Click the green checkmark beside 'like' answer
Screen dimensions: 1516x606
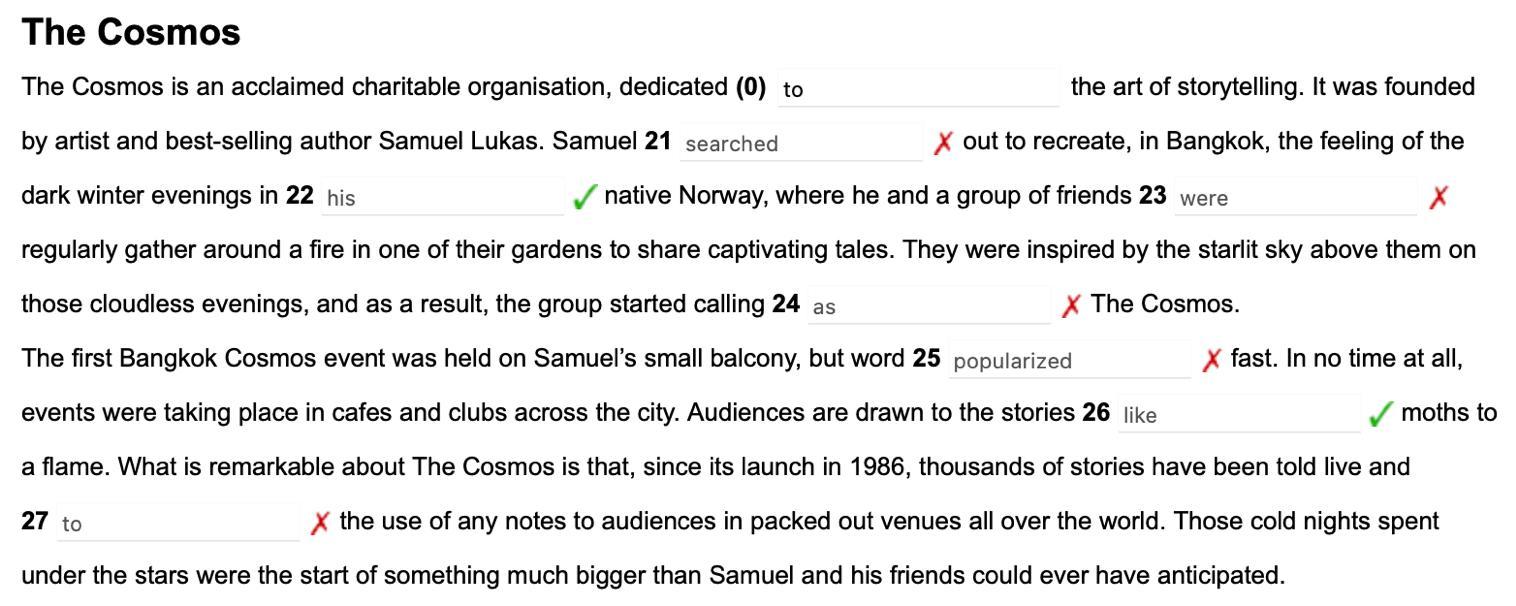click(1380, 414)
